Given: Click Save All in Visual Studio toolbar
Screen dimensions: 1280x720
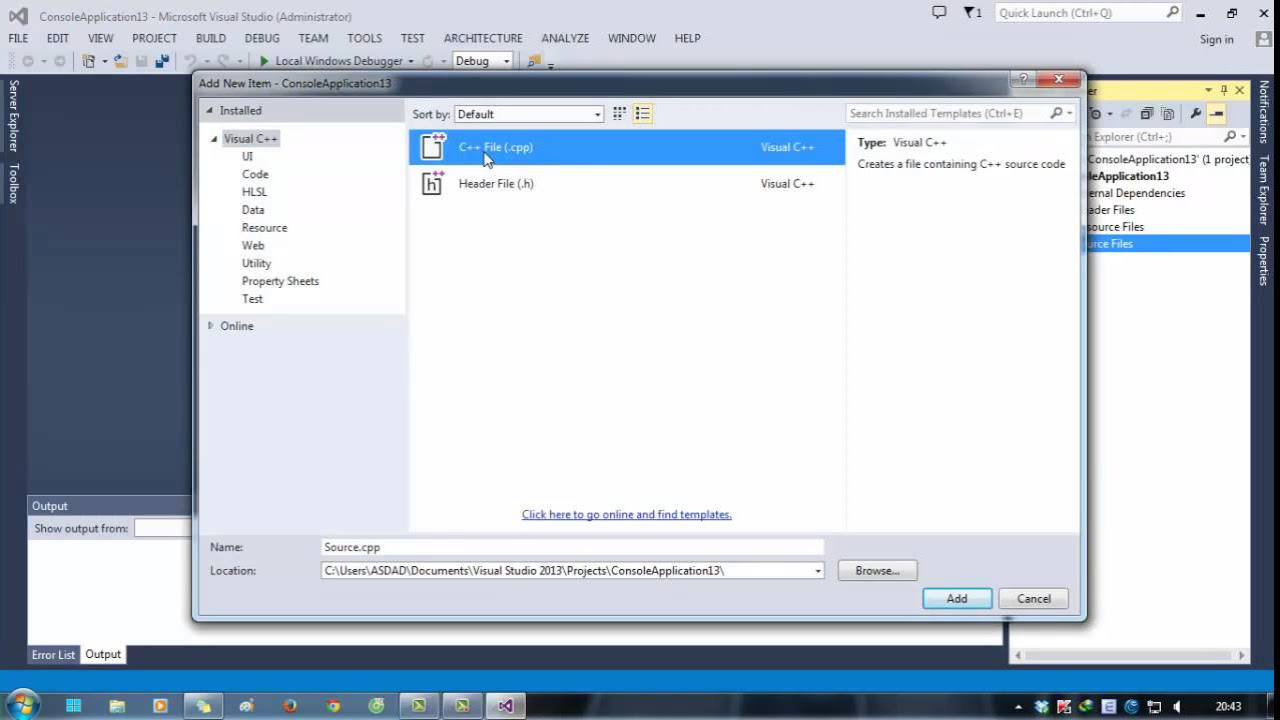Looking at the screenshot, I should coord(160,61).
